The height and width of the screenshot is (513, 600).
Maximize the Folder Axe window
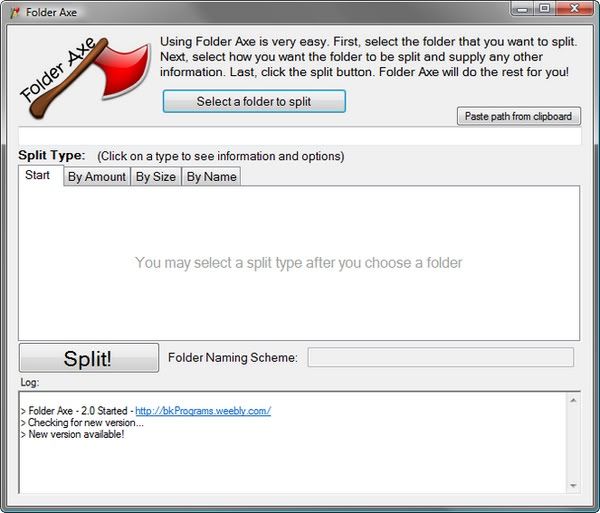545,9
